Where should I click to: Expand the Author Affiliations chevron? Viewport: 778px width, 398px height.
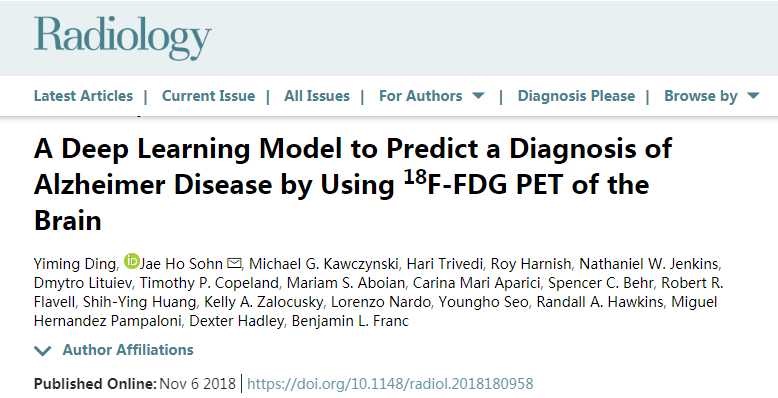click(43, 351)
